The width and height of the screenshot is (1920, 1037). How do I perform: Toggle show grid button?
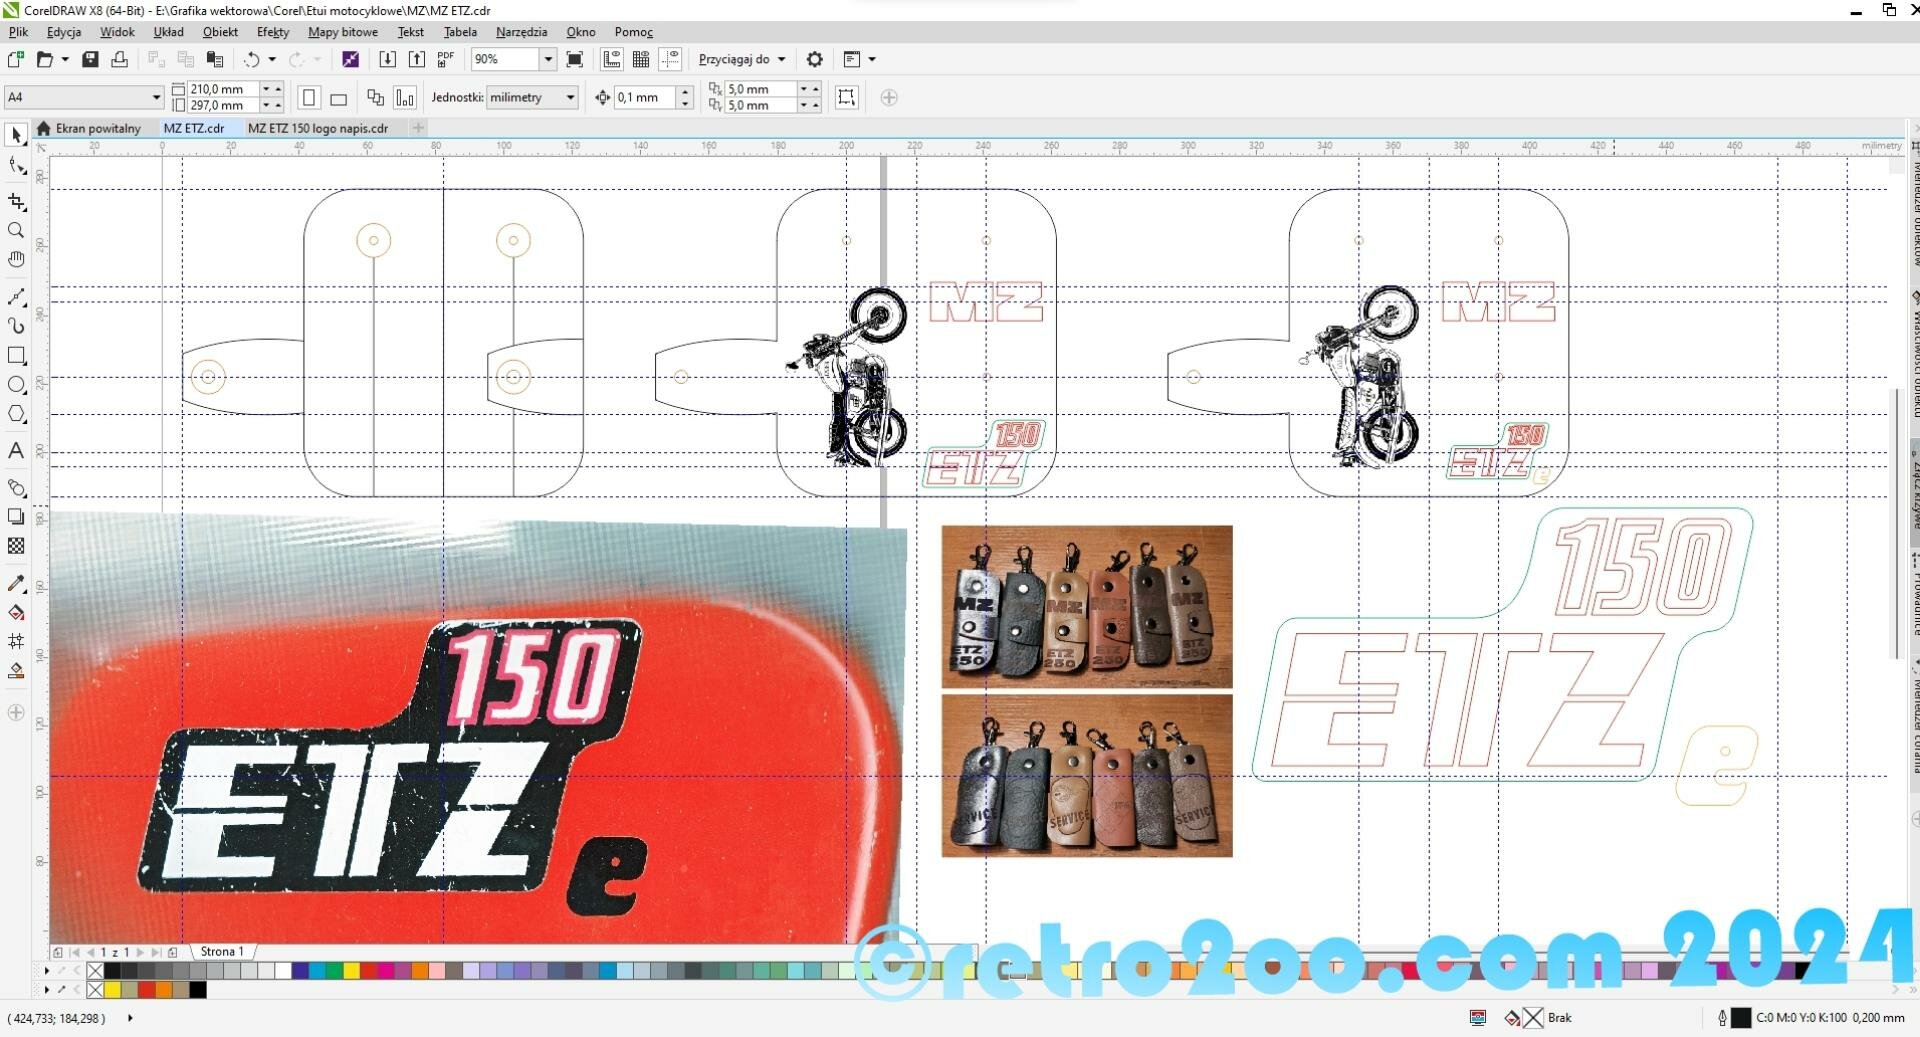[641, 60]
